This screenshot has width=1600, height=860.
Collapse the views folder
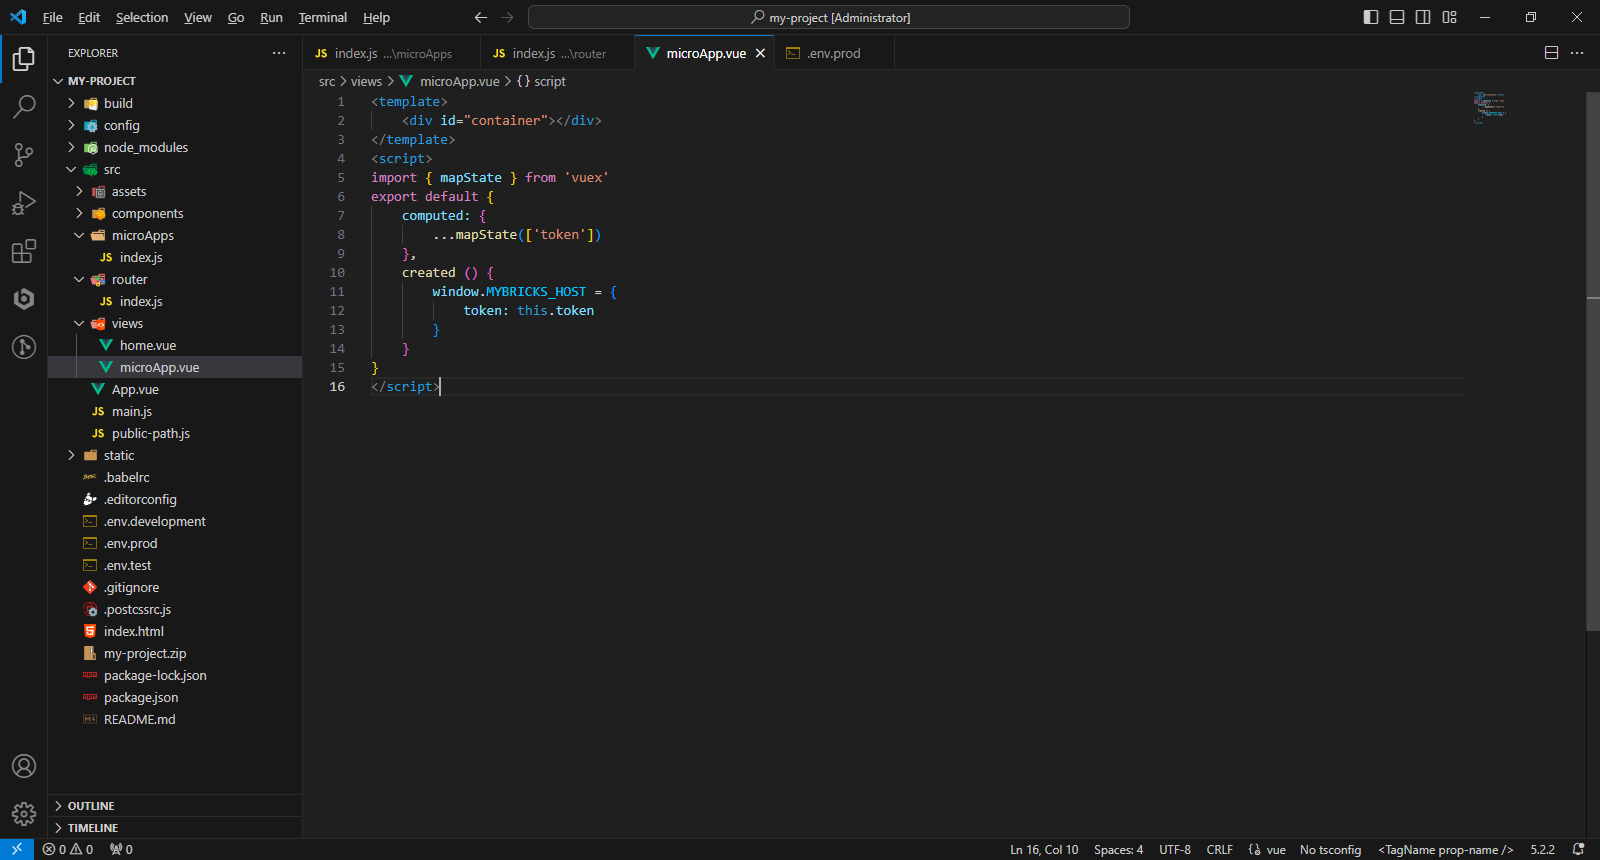click(175, 323)
